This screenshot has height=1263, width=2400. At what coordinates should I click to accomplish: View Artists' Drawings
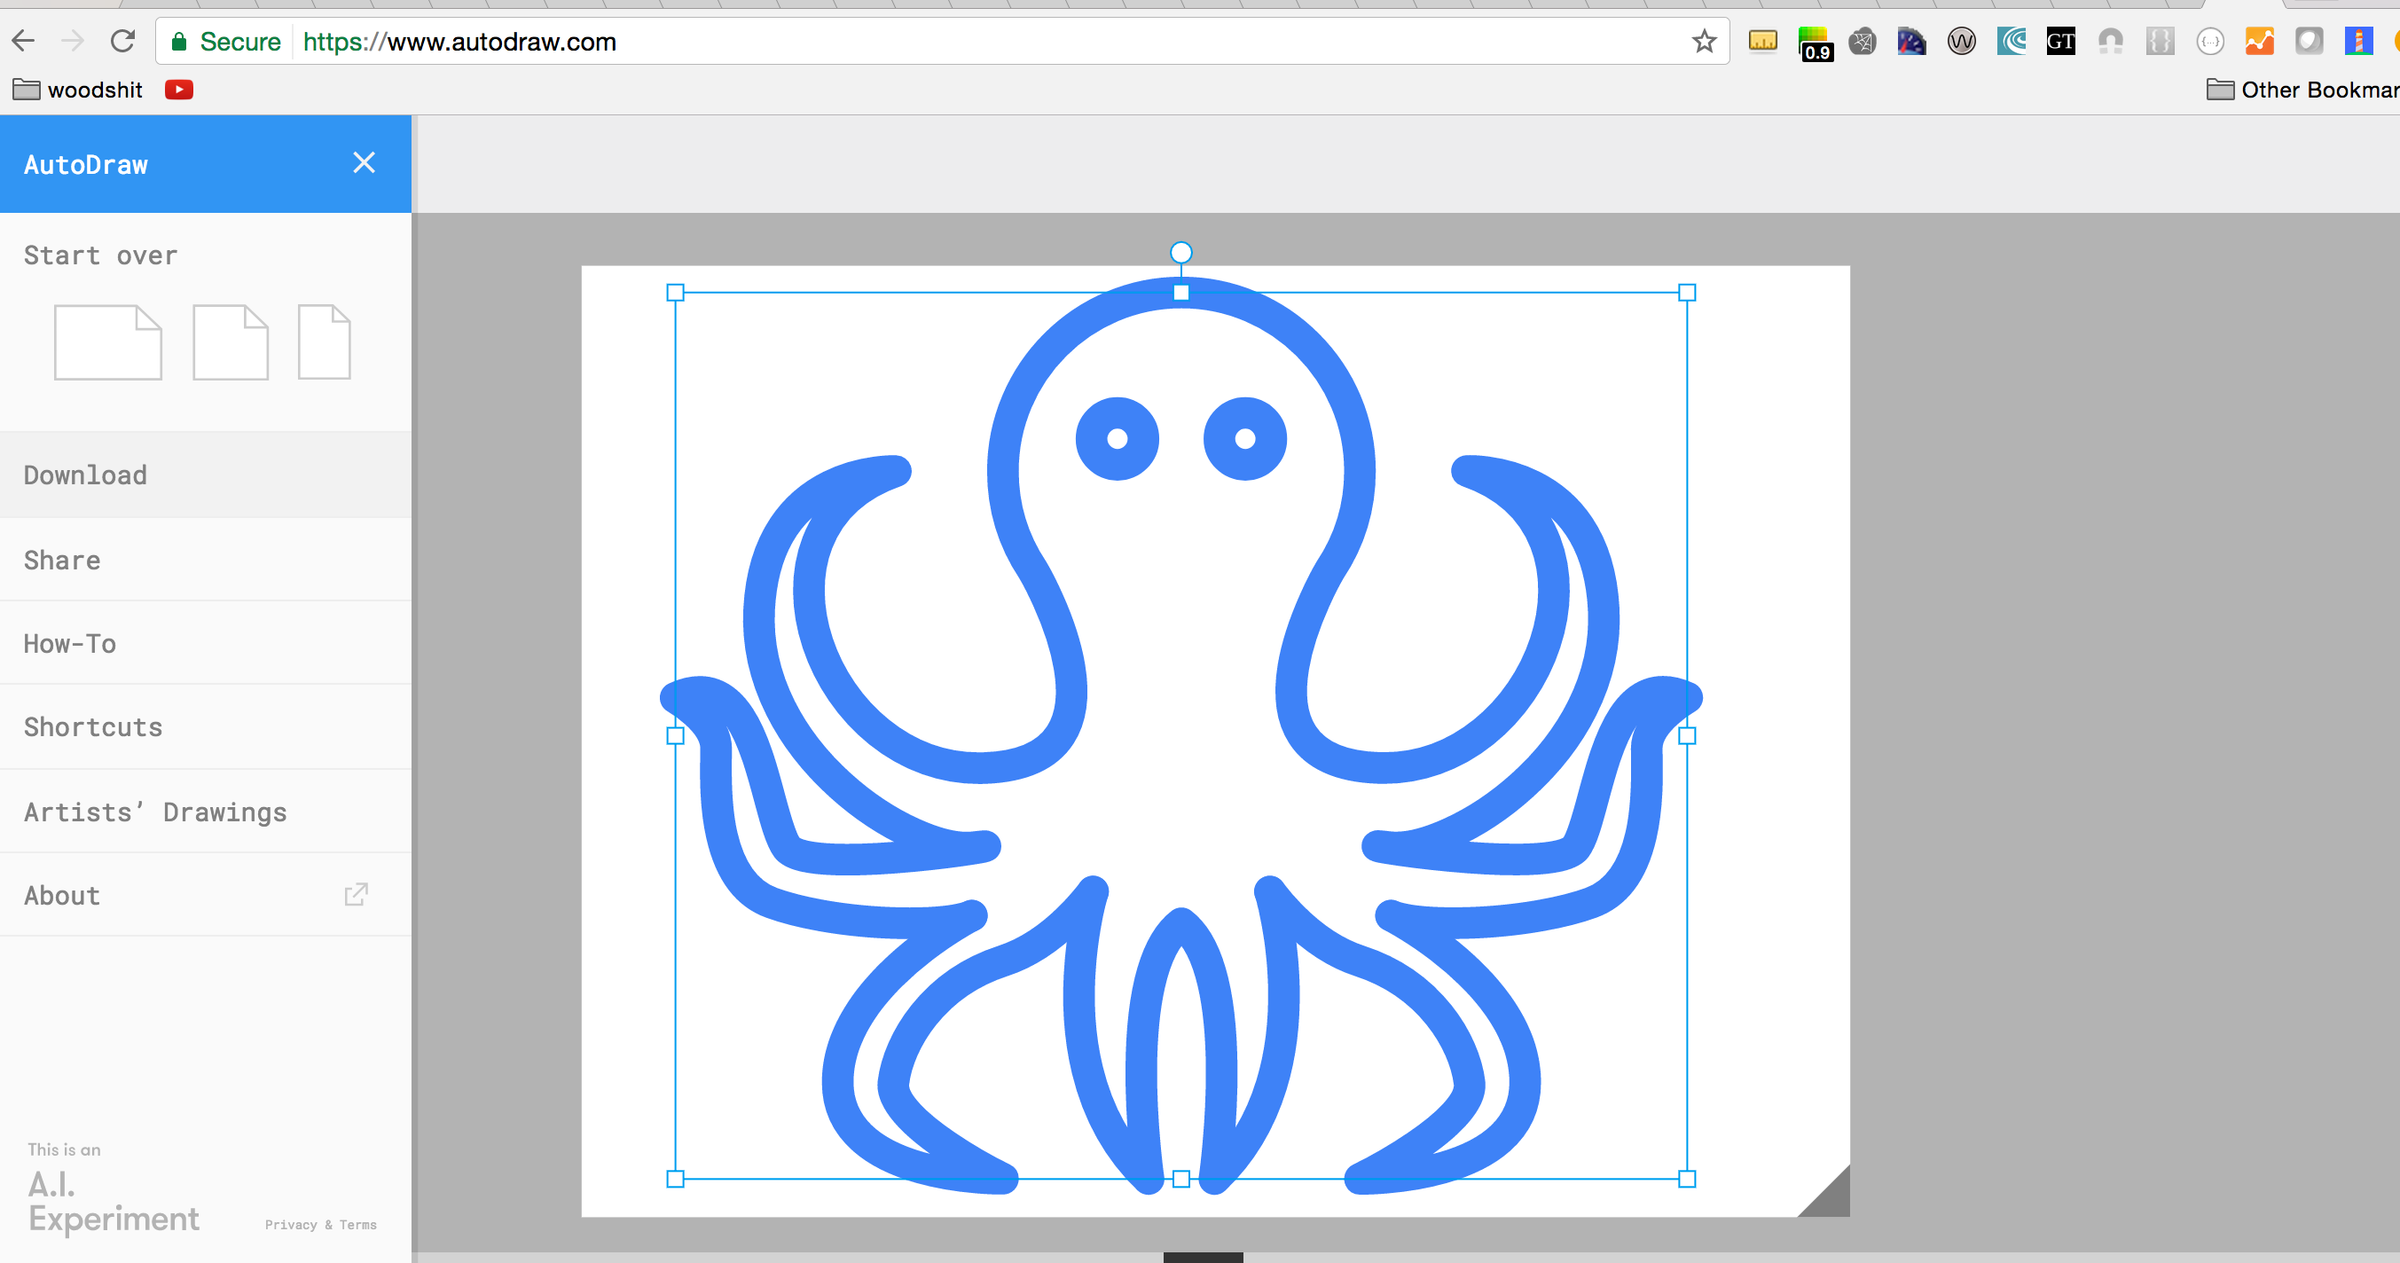pyautogui.click(x=155, y=811)
